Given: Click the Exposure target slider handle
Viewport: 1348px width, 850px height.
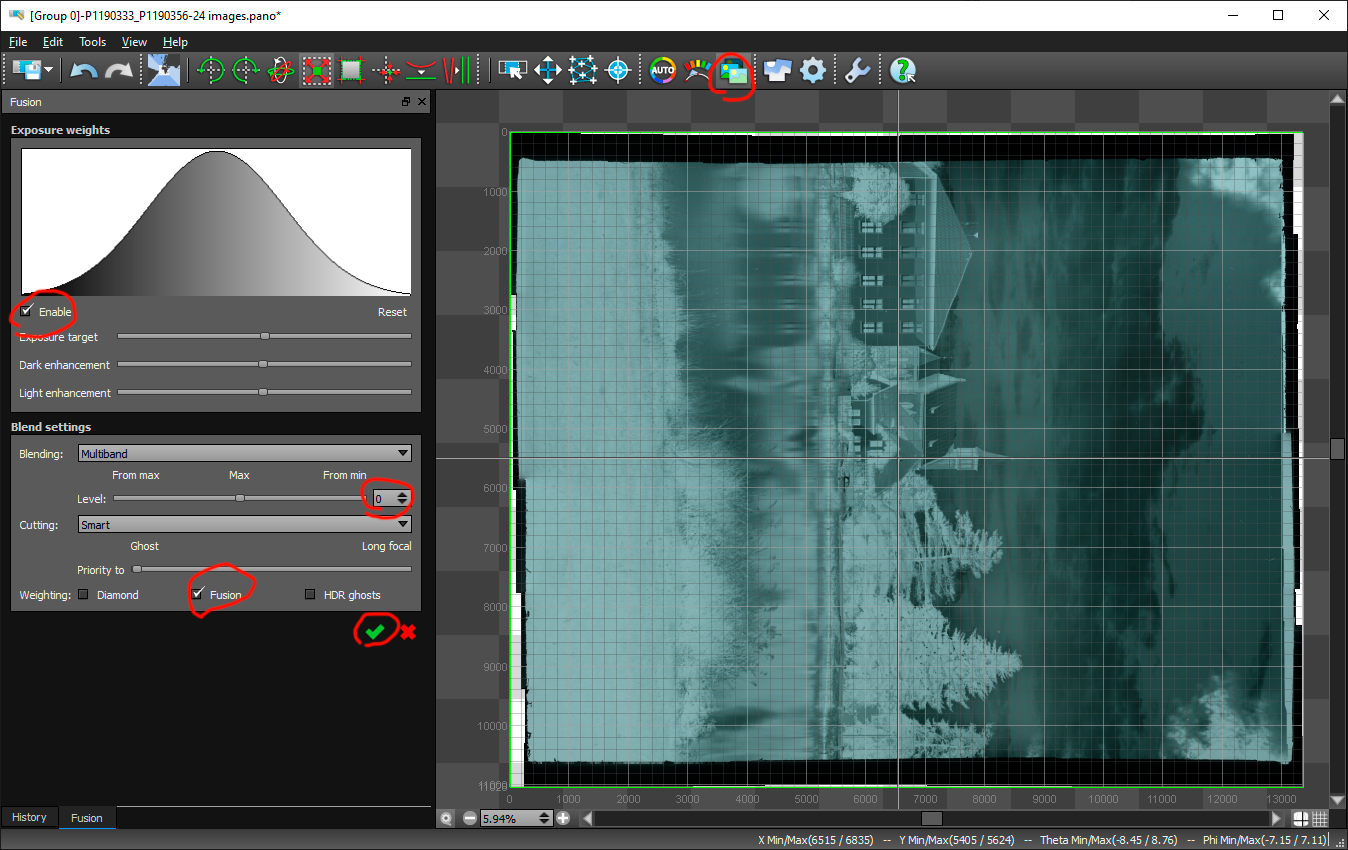Looking at the screenshot, I should coord(264,337).
